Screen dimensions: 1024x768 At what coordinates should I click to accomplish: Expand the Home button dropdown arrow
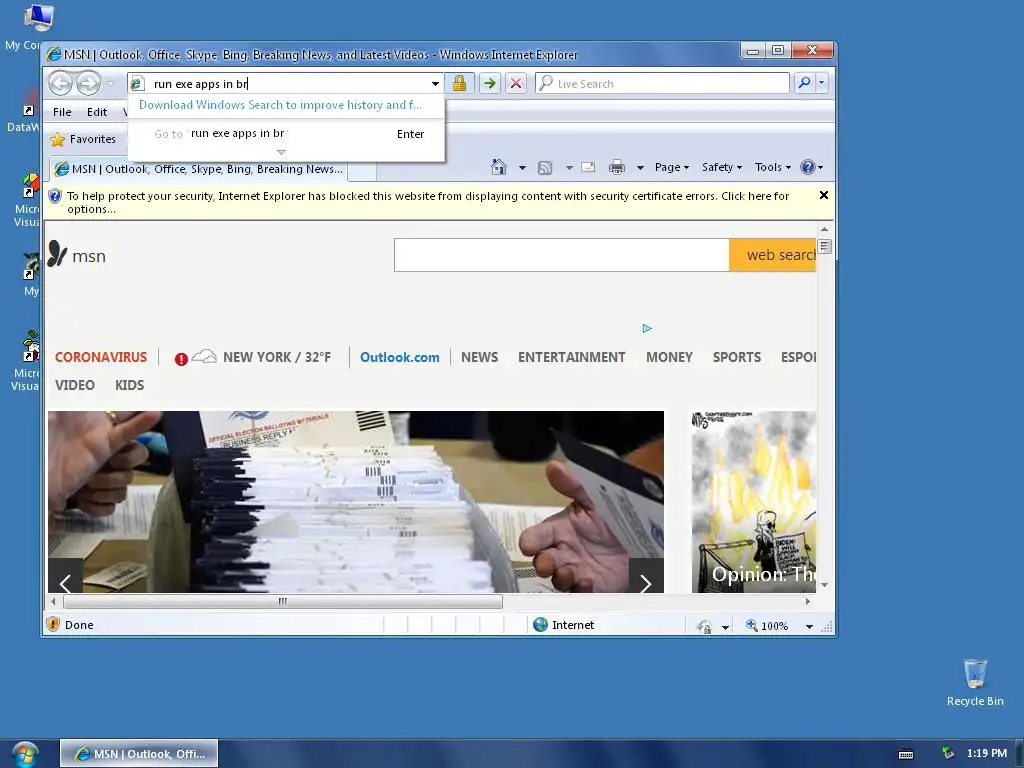pyautogui.click(x=522, y=168)
